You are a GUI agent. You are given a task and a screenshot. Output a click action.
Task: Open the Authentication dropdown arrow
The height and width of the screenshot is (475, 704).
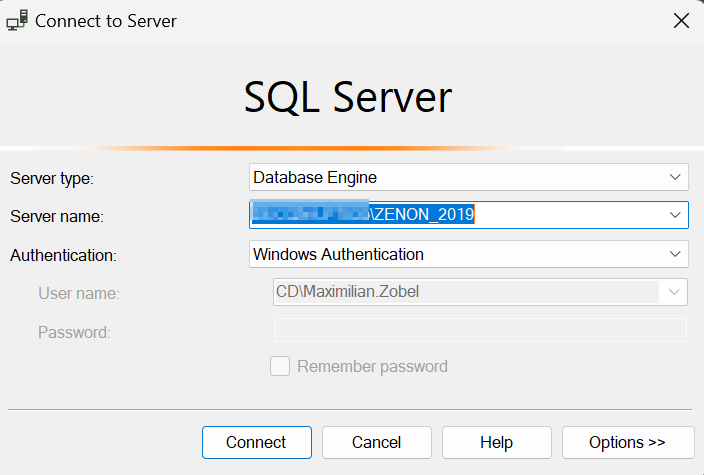coord(674,254)
